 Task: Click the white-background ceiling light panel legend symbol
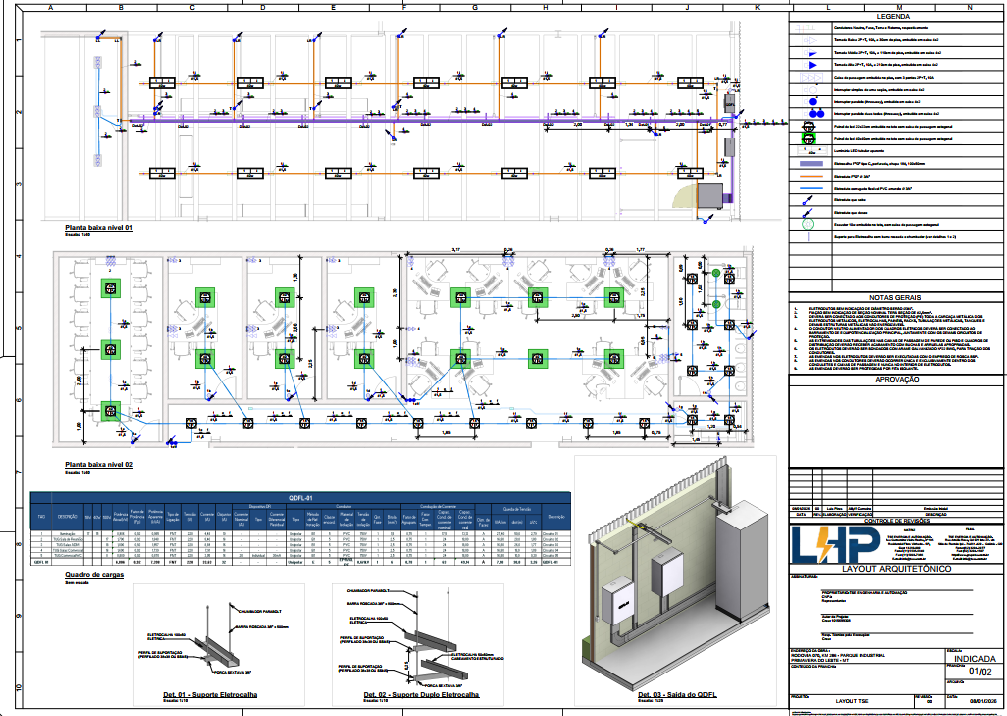pos(809,127)
